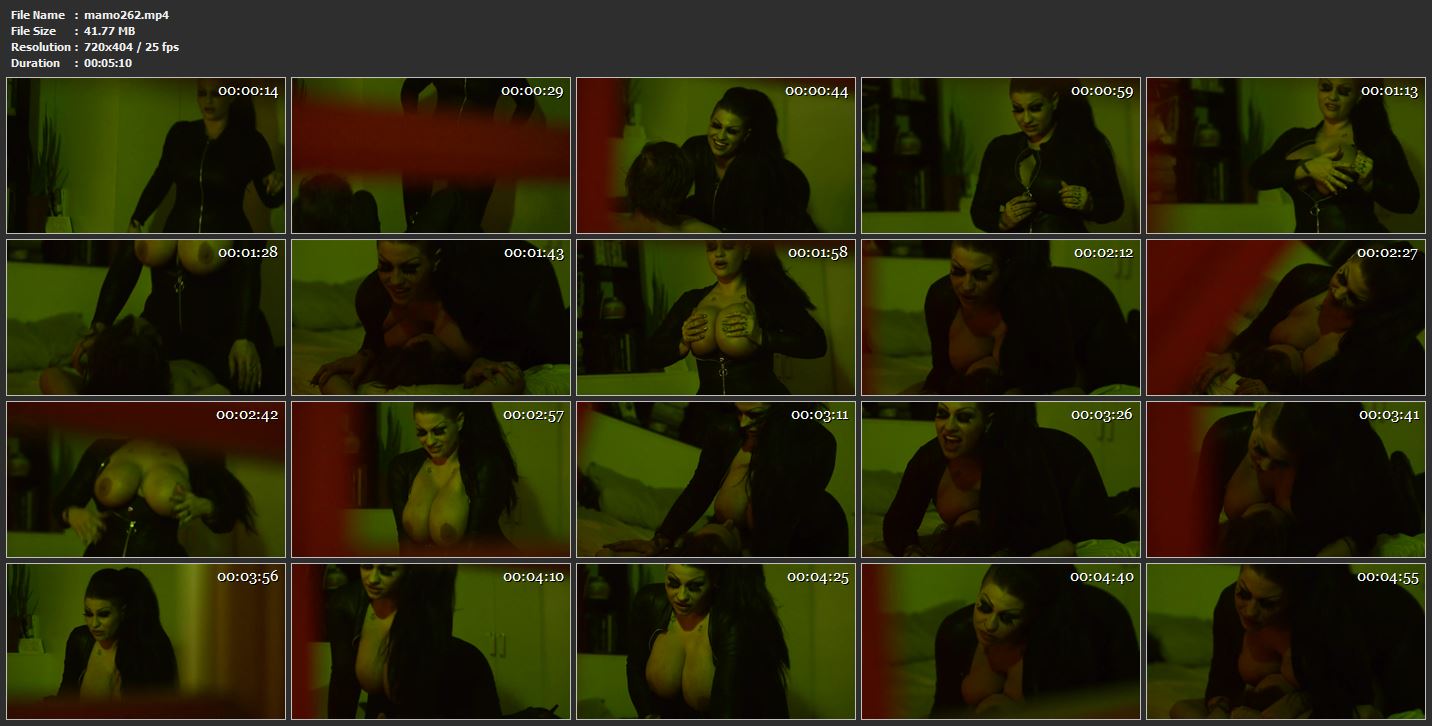Click the File Size label

coord(34,31)
